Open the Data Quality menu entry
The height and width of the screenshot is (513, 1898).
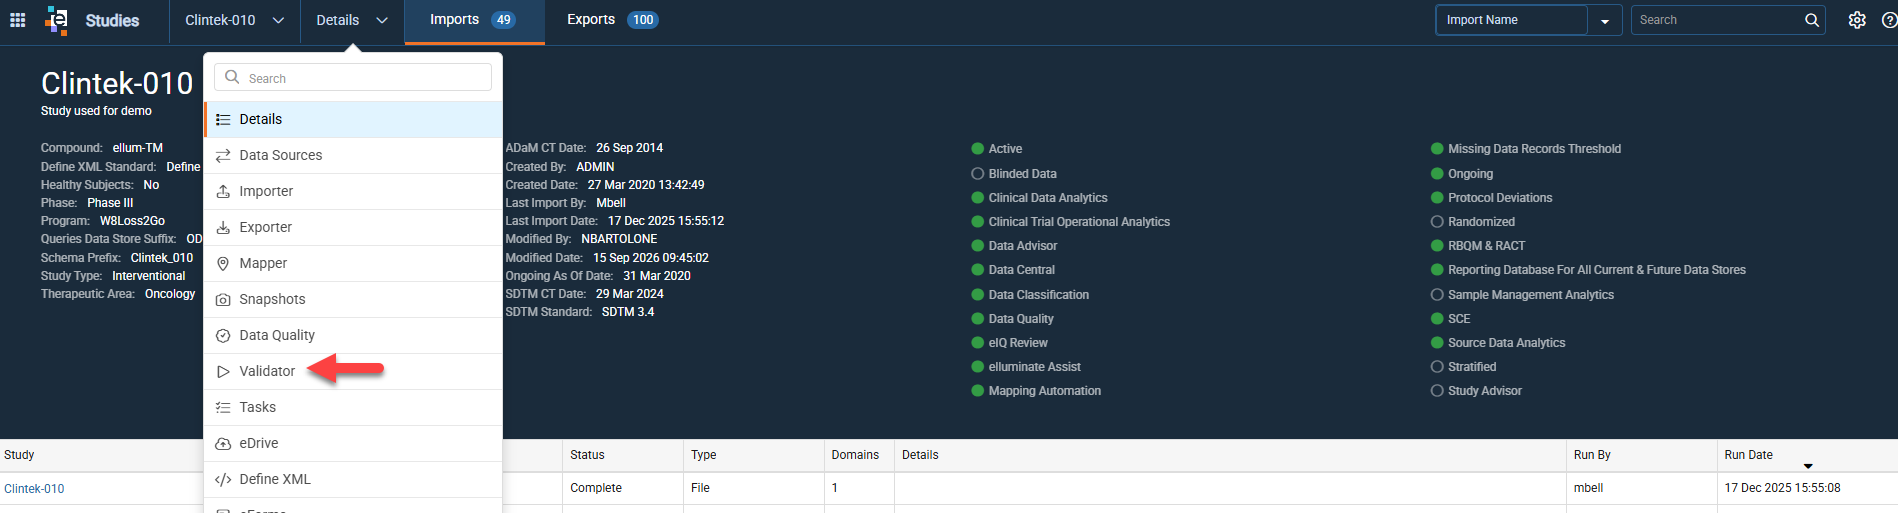click(353, 335)
